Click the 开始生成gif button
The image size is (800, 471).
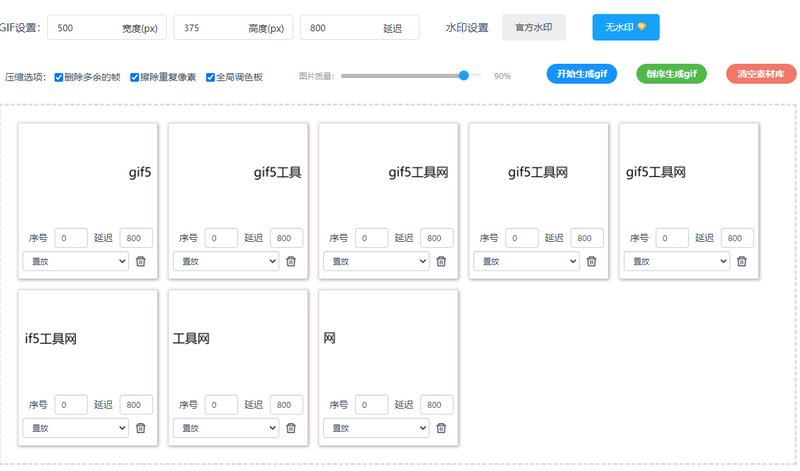tap(582, 74)
